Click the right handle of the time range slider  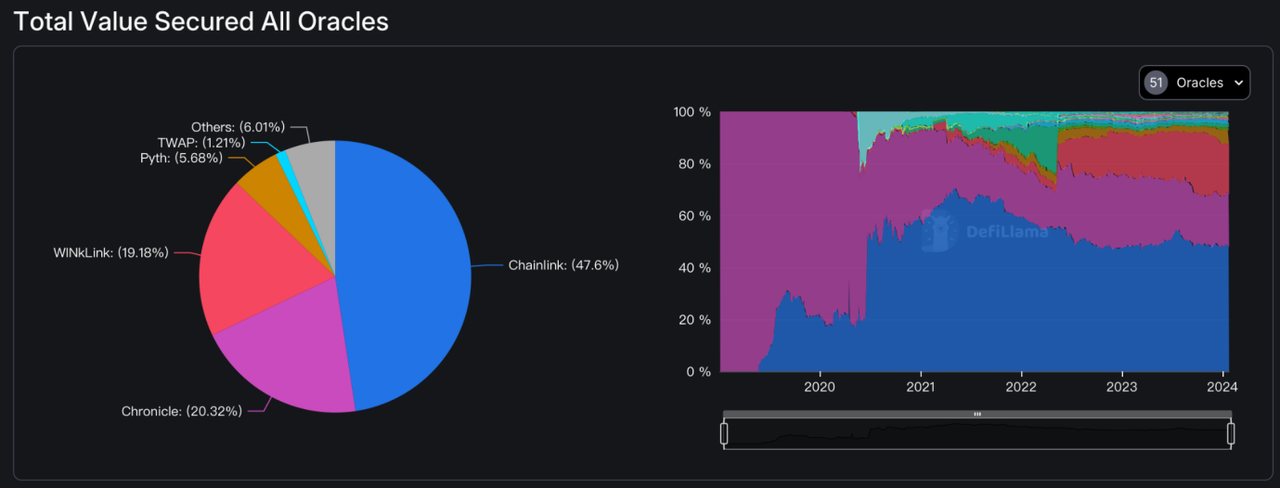click(1231, 433)
